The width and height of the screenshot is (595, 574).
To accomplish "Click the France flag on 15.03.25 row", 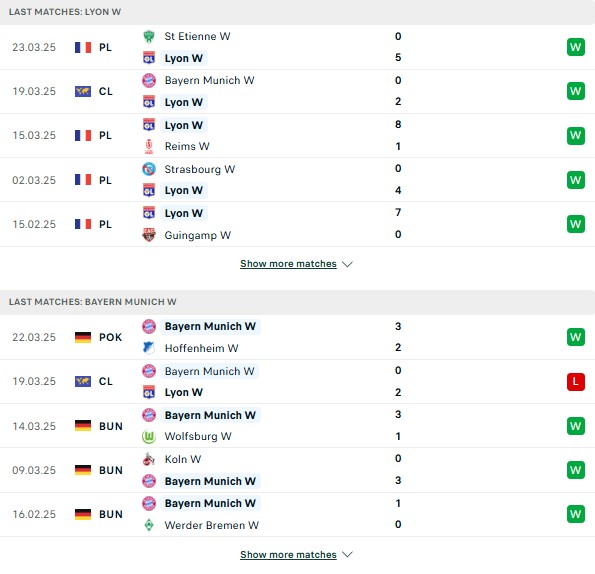I will [83, 135].
